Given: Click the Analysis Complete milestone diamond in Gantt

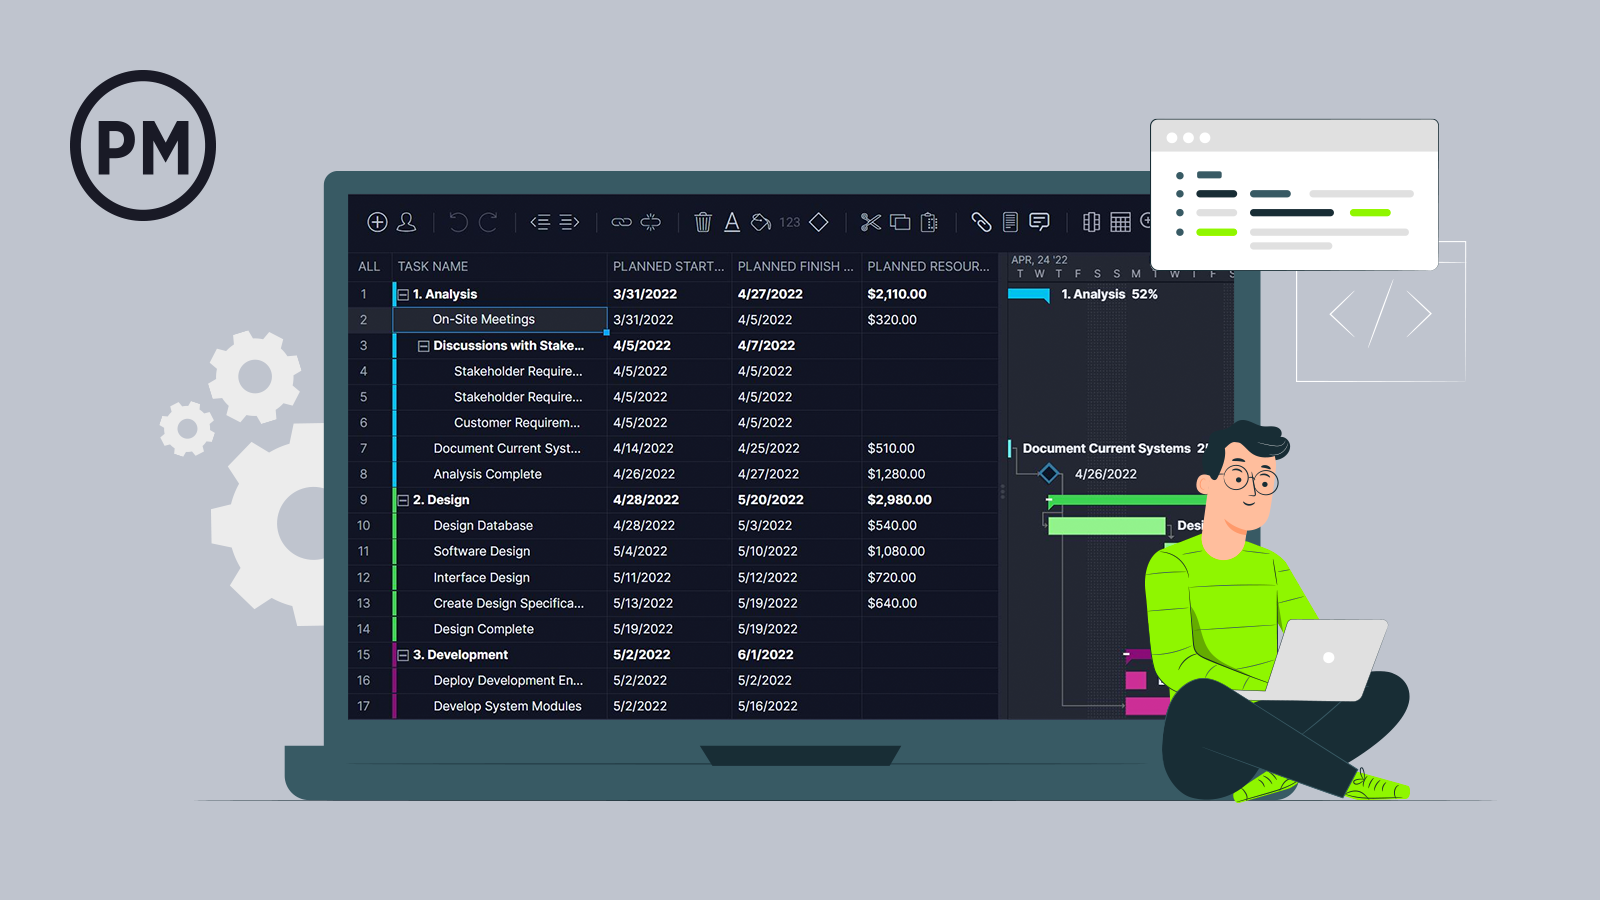Looking at the screenshot, I should [x=1049, y=474].
